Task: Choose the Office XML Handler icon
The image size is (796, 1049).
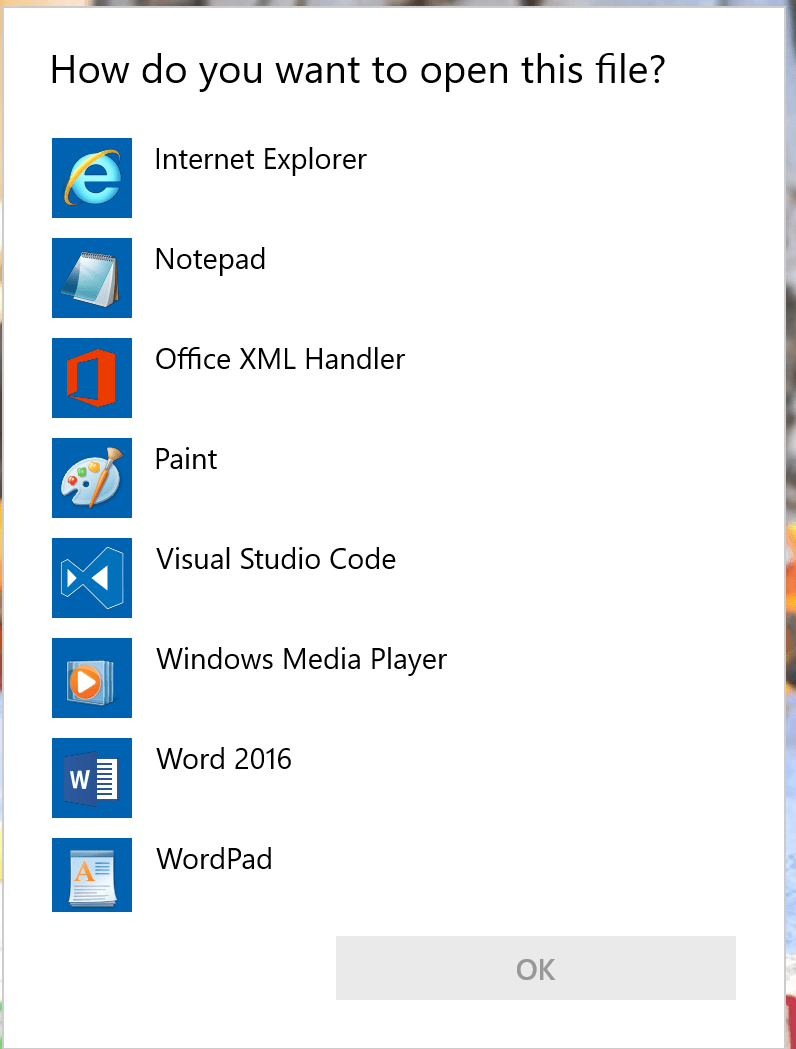Action: (x=92, y=378)
